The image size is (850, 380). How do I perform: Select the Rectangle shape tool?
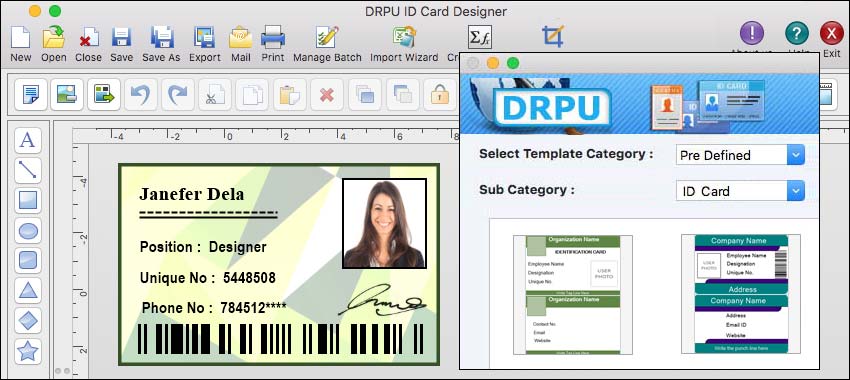click(x=28, y=201)
